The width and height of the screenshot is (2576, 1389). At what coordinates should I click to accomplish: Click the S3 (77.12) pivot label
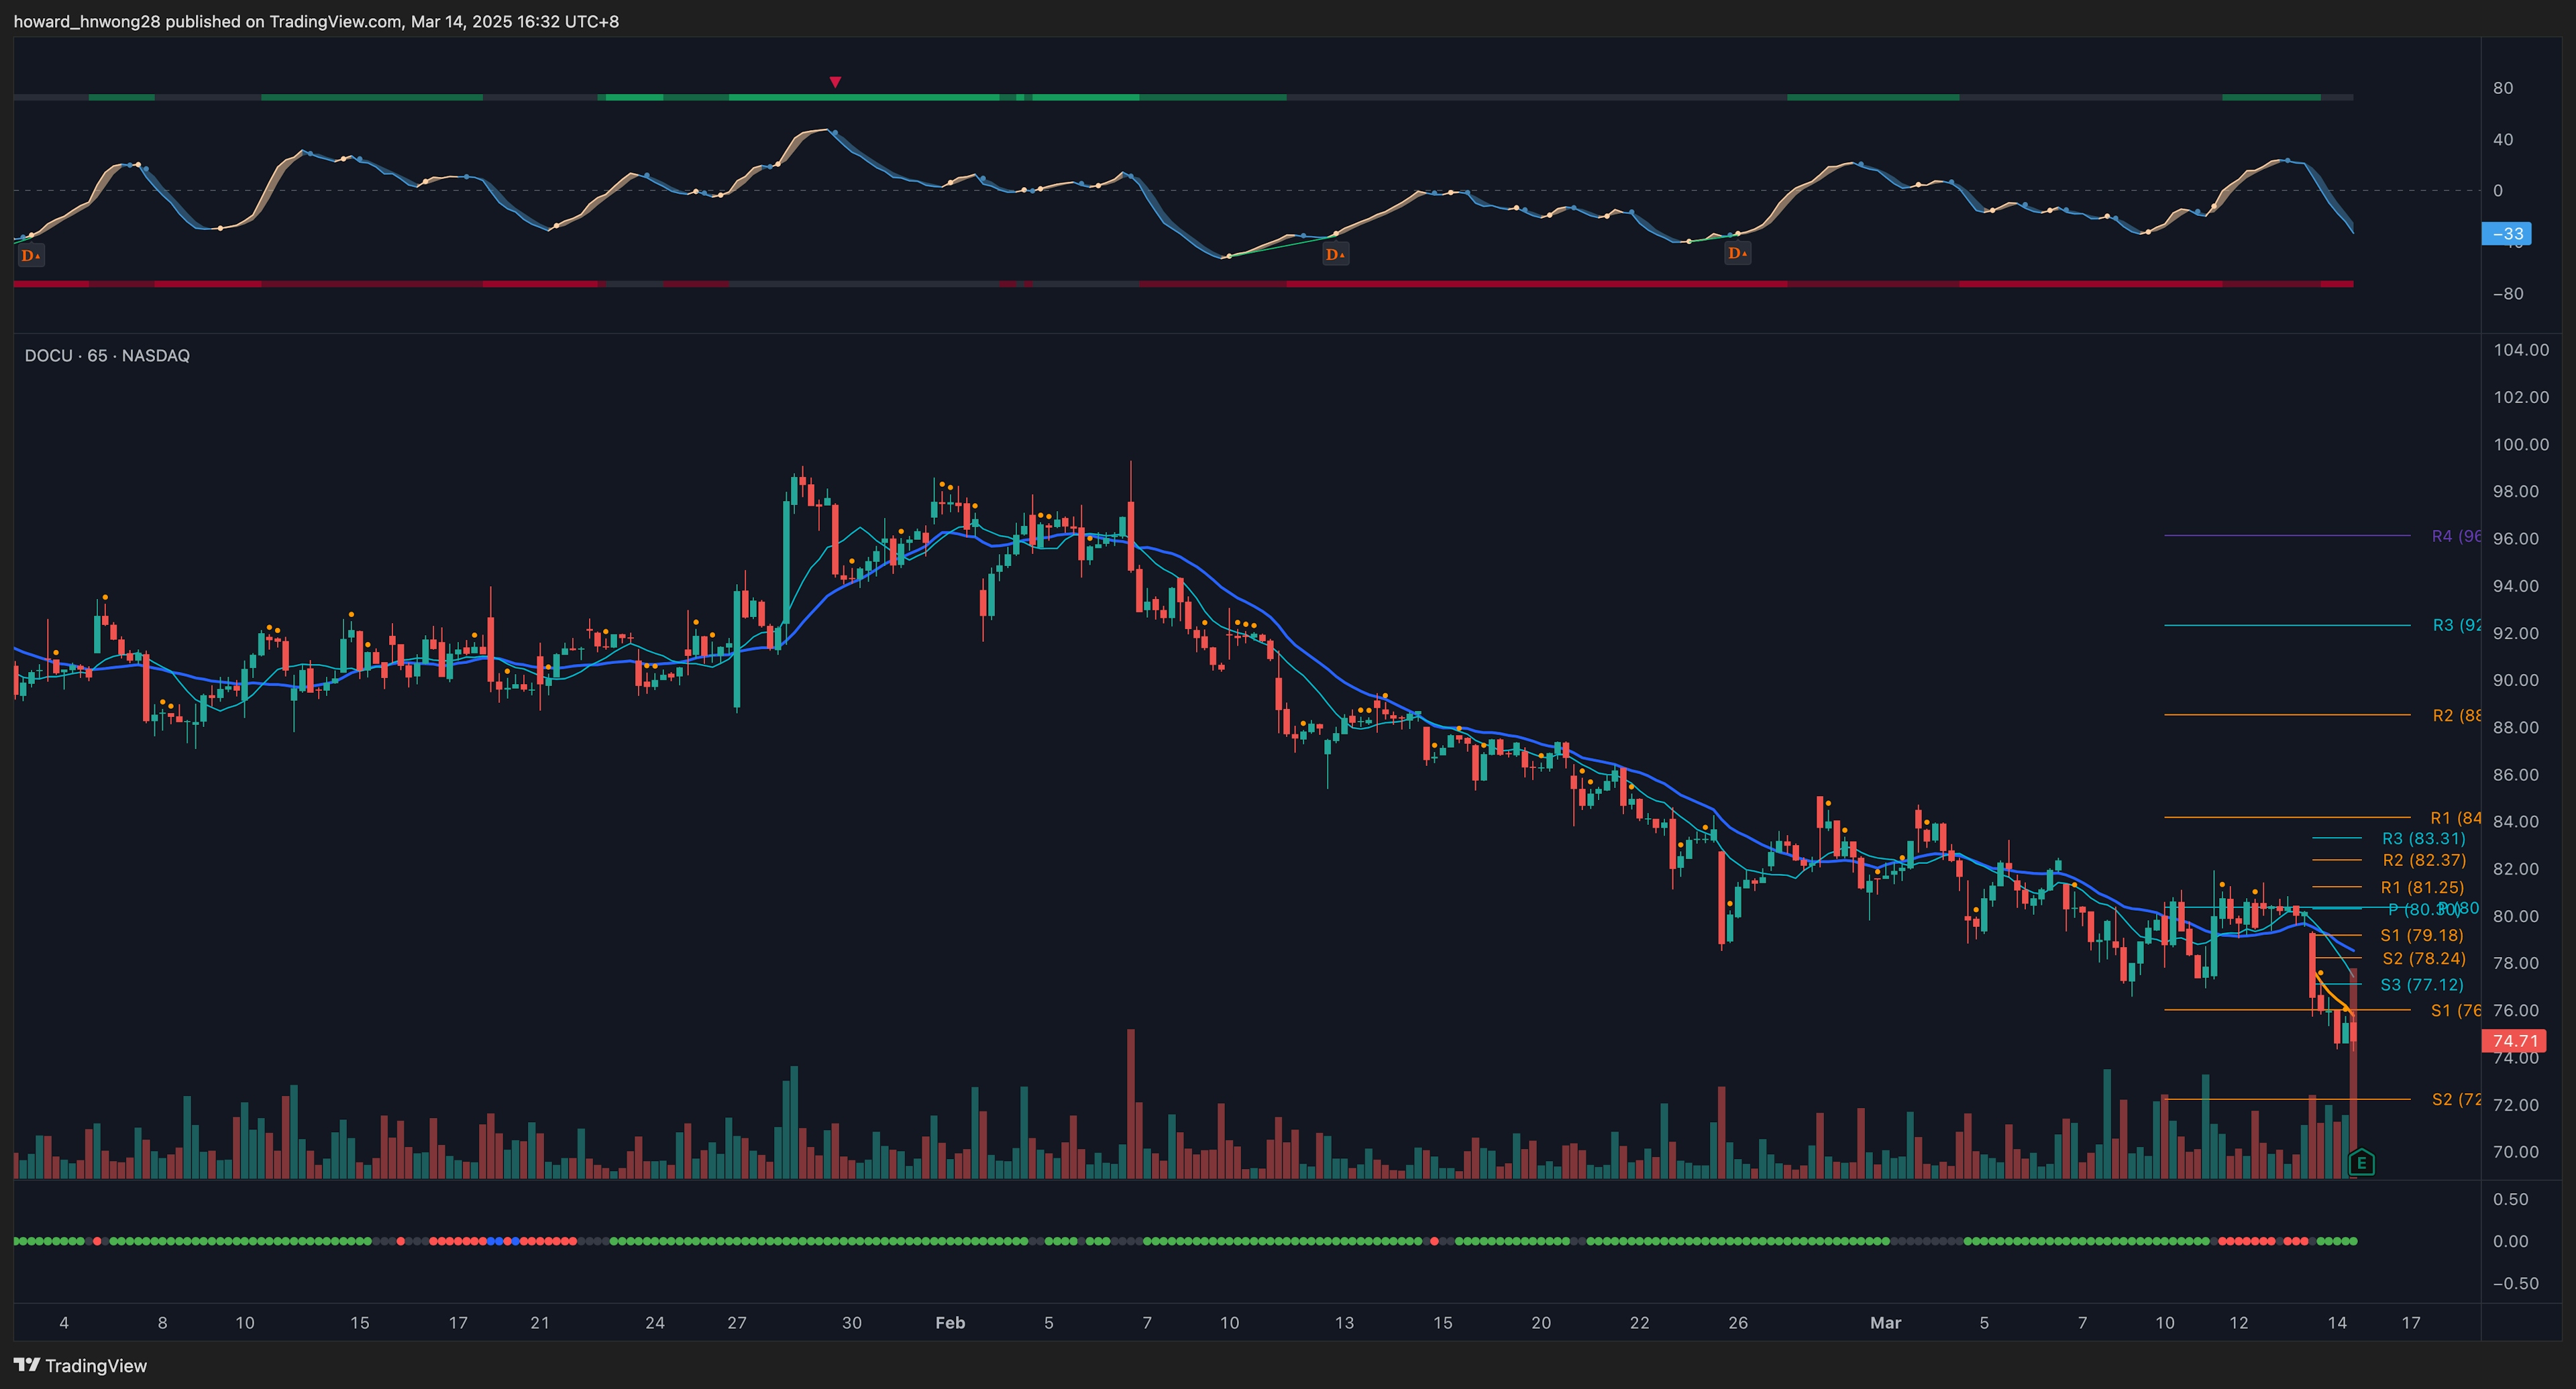pyautogui.click(x=2422, y=984)
